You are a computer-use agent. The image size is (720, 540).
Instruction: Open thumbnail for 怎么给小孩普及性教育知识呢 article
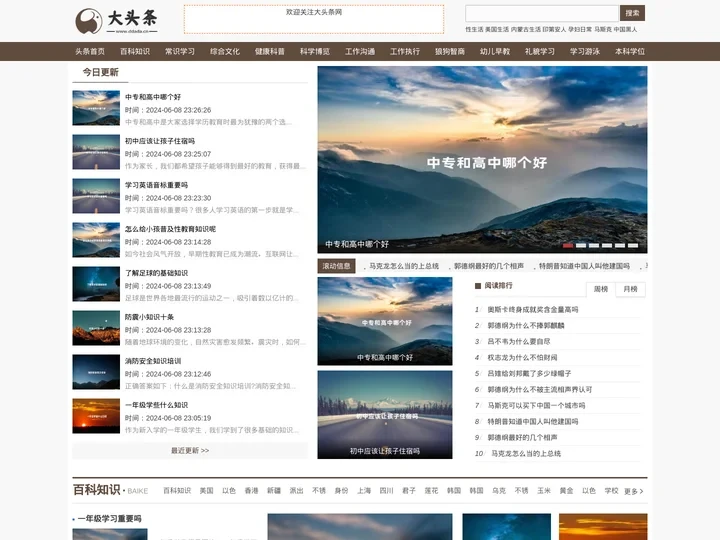(96, 240)
